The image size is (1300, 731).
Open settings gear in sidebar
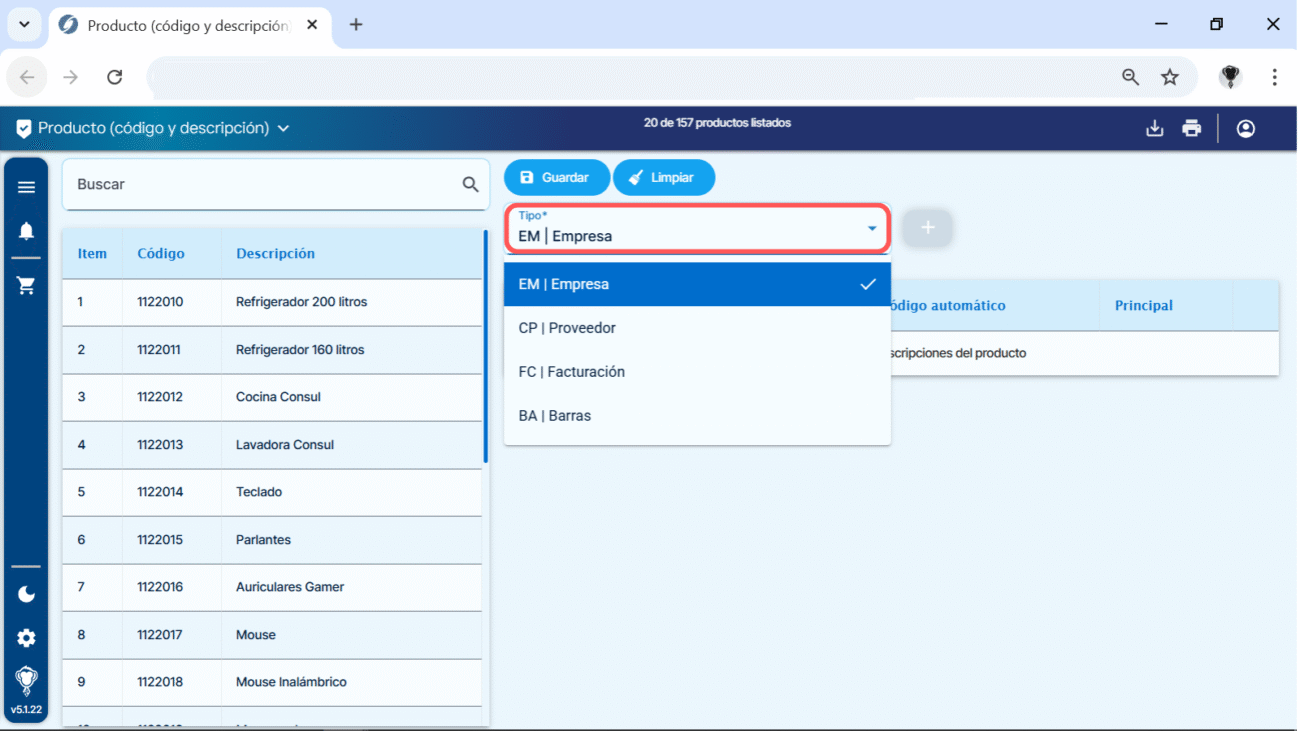[26, 638]
